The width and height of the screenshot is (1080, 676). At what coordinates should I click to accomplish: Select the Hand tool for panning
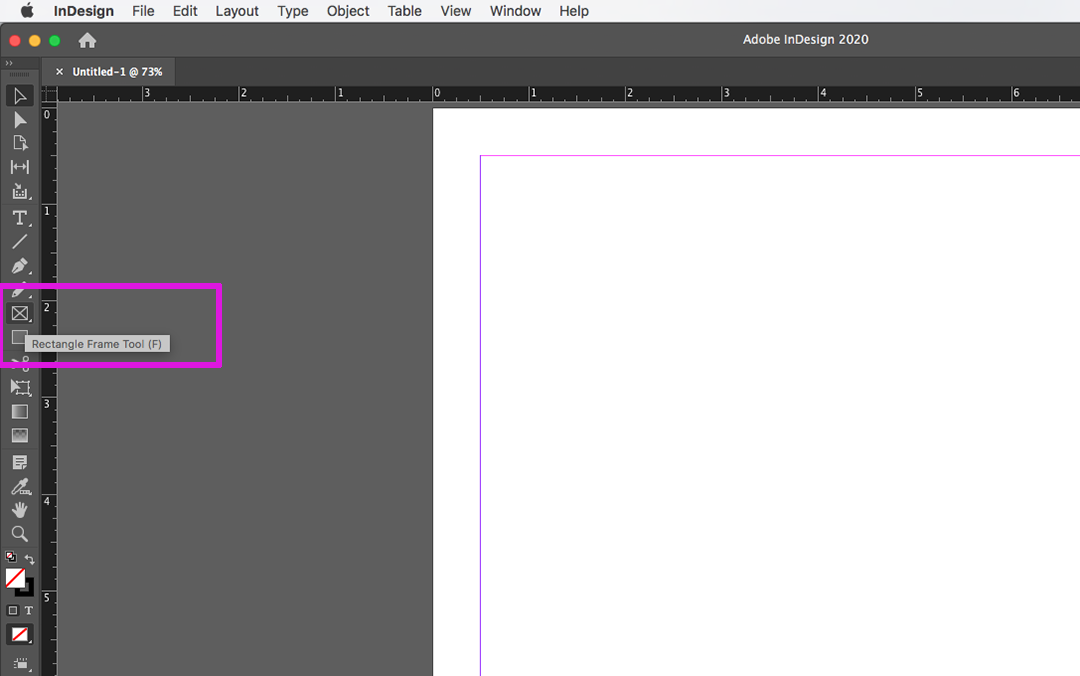(x=20, y=509)
